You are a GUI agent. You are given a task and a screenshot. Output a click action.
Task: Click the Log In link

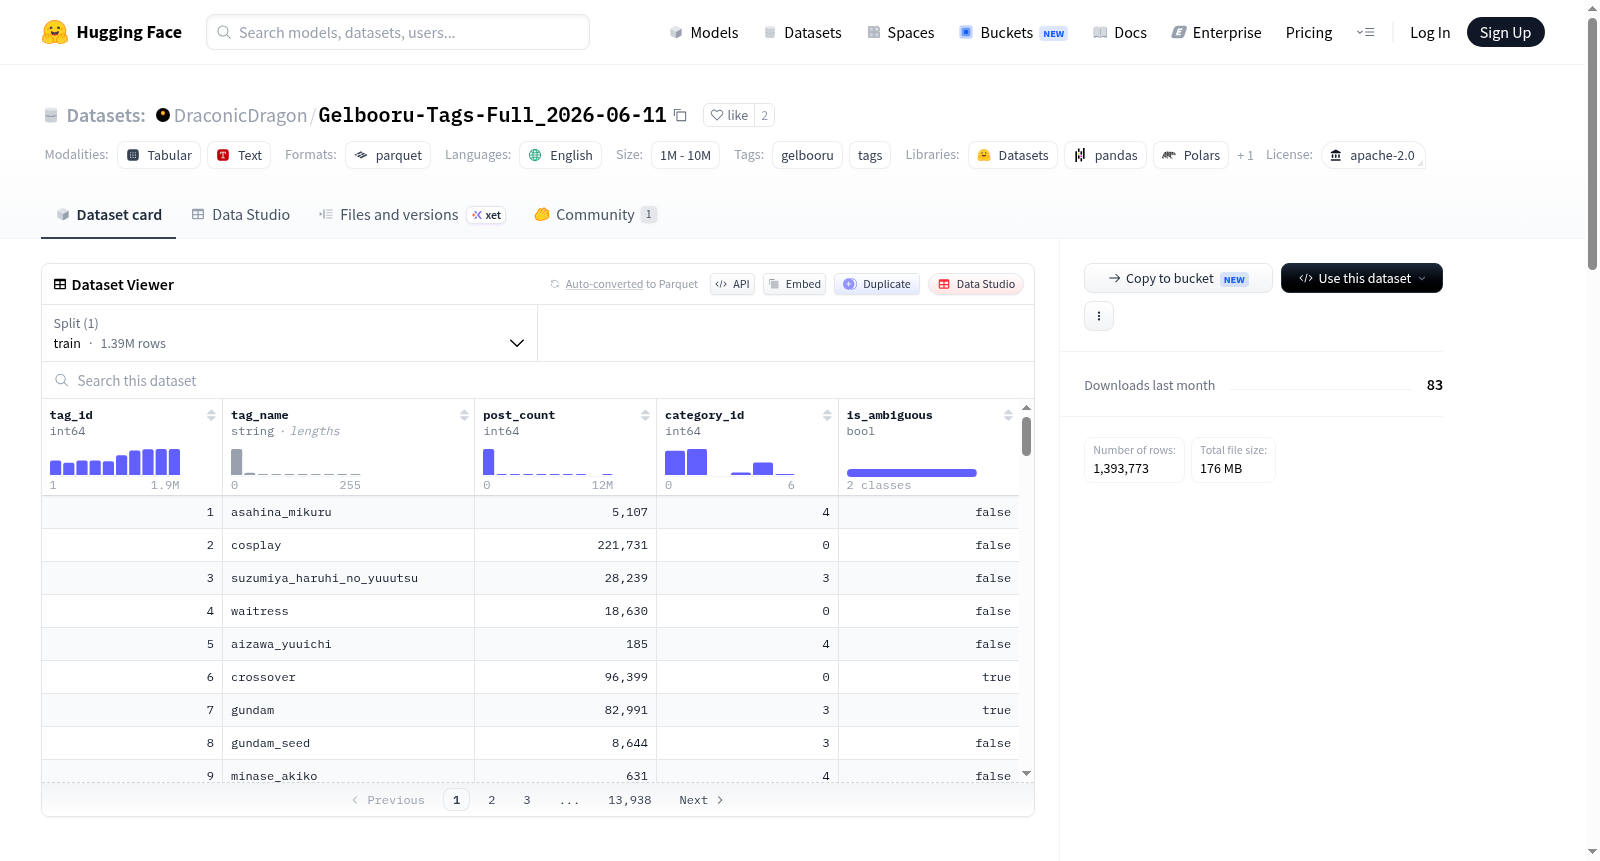coord(1430,32)
